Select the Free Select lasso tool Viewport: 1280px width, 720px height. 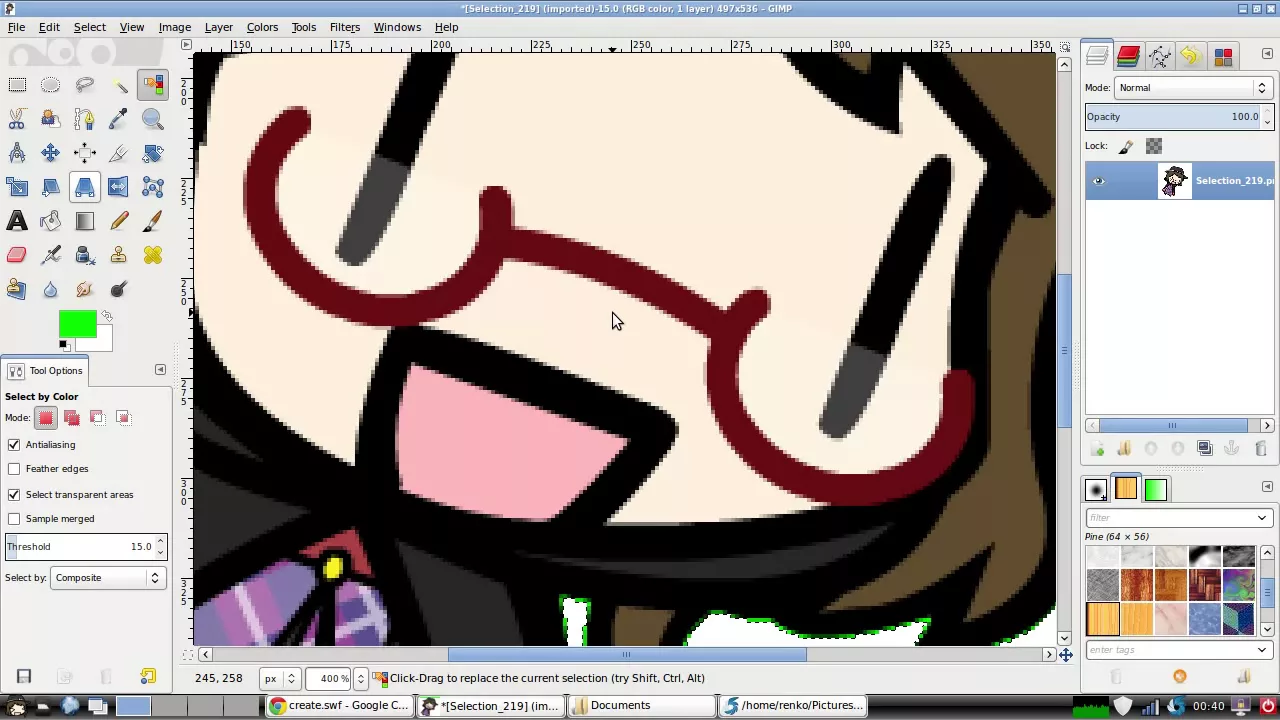click(x=85, y=85)
